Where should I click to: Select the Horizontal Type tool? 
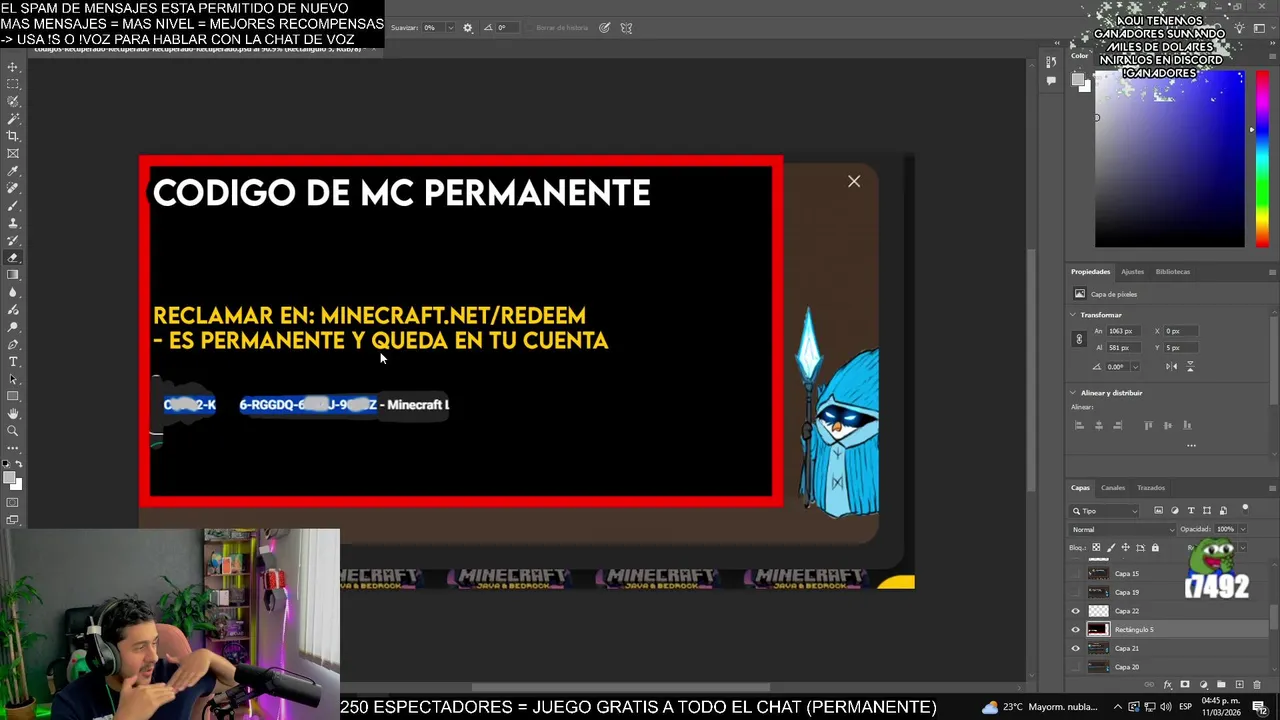[13, 361]
